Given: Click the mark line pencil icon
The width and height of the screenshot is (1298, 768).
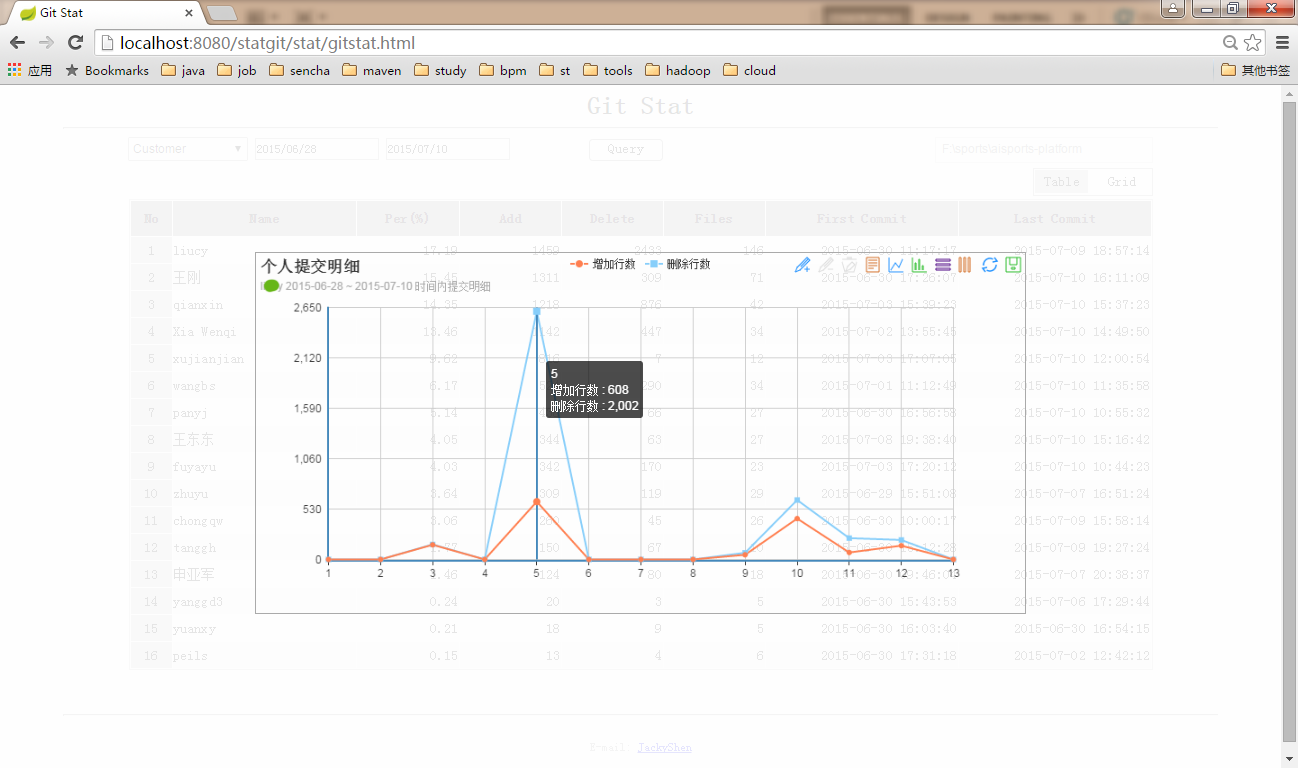Looking at the screenshot, I should (802, 265).
